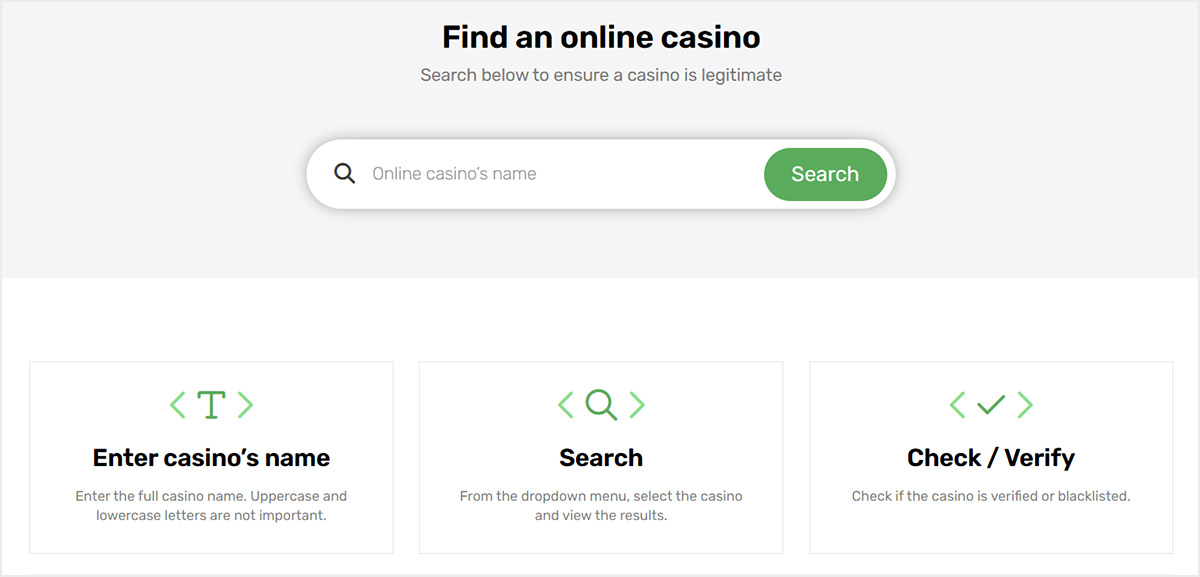Screen dimensions: 1200x577
Task: Click the right angle bracket beside the T icon
Action: pos(245,405)
